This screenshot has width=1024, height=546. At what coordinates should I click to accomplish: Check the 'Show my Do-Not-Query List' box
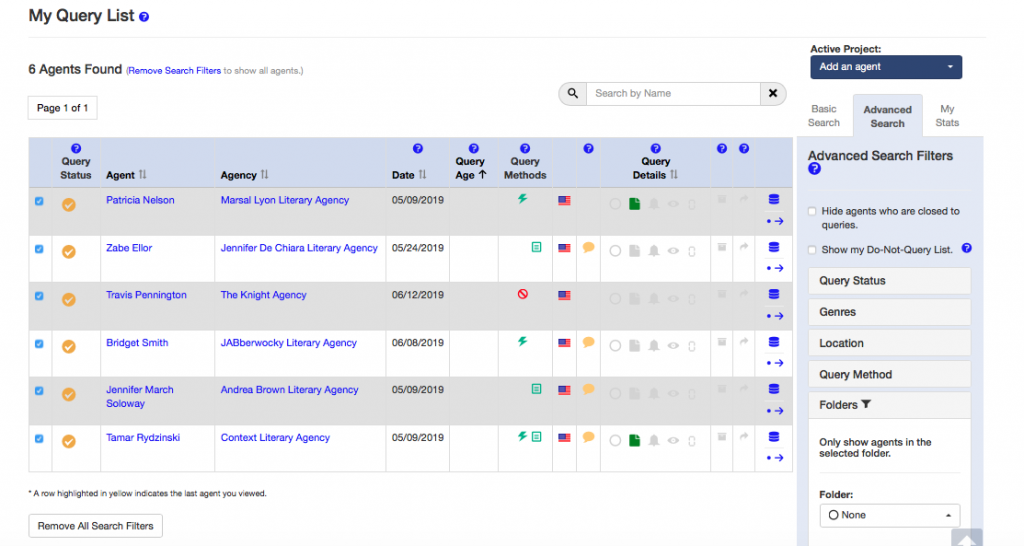[x=812, y=249]
